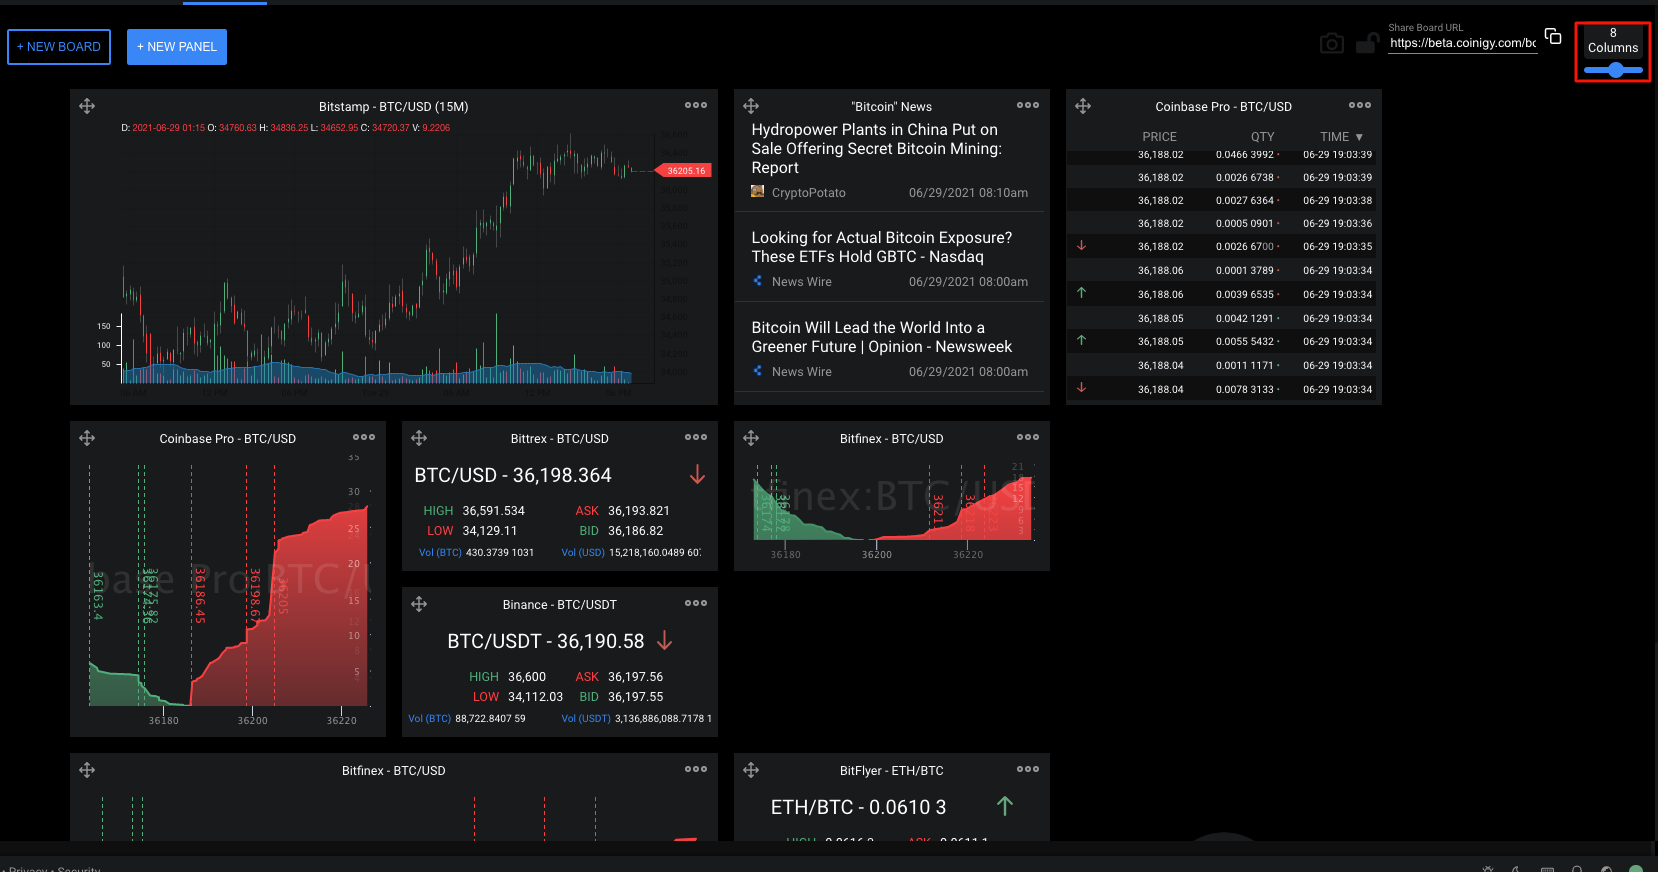Click the Bittrex LOW value 34,129.11
1658x872 pixels.
pyautogui.click(x=490, y=531)
